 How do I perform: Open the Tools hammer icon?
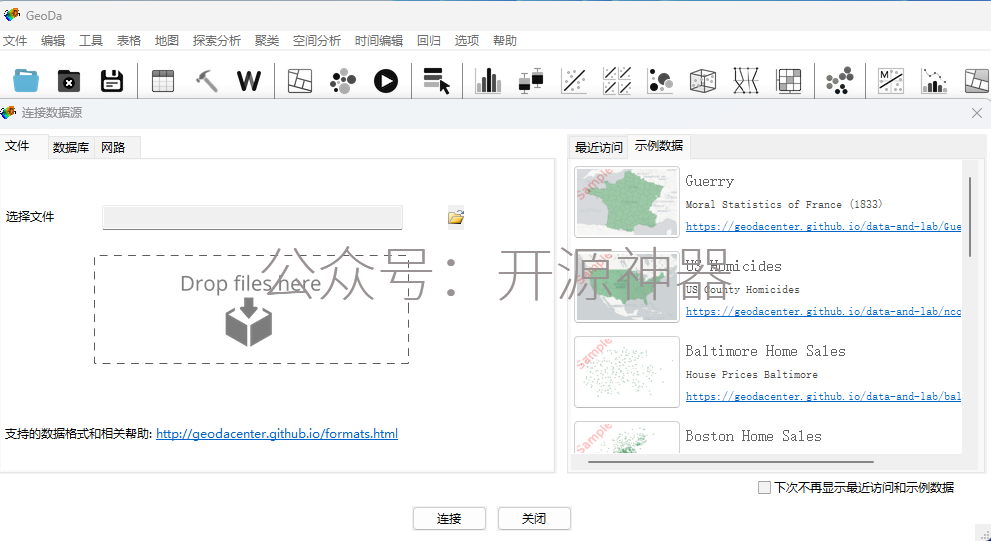click(x=206, y=81)
